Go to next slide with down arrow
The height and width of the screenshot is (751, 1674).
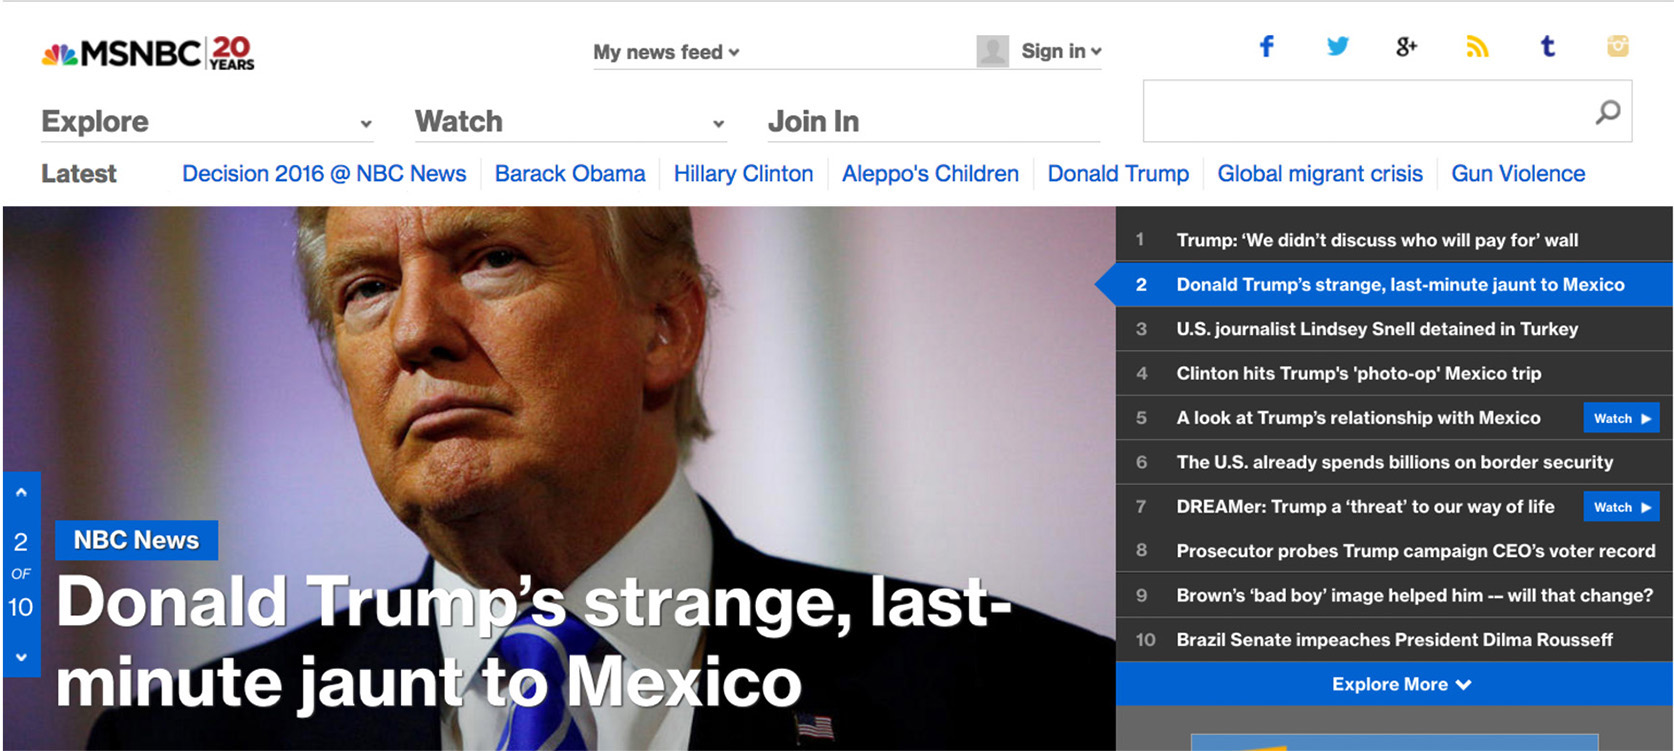[21, 657]
